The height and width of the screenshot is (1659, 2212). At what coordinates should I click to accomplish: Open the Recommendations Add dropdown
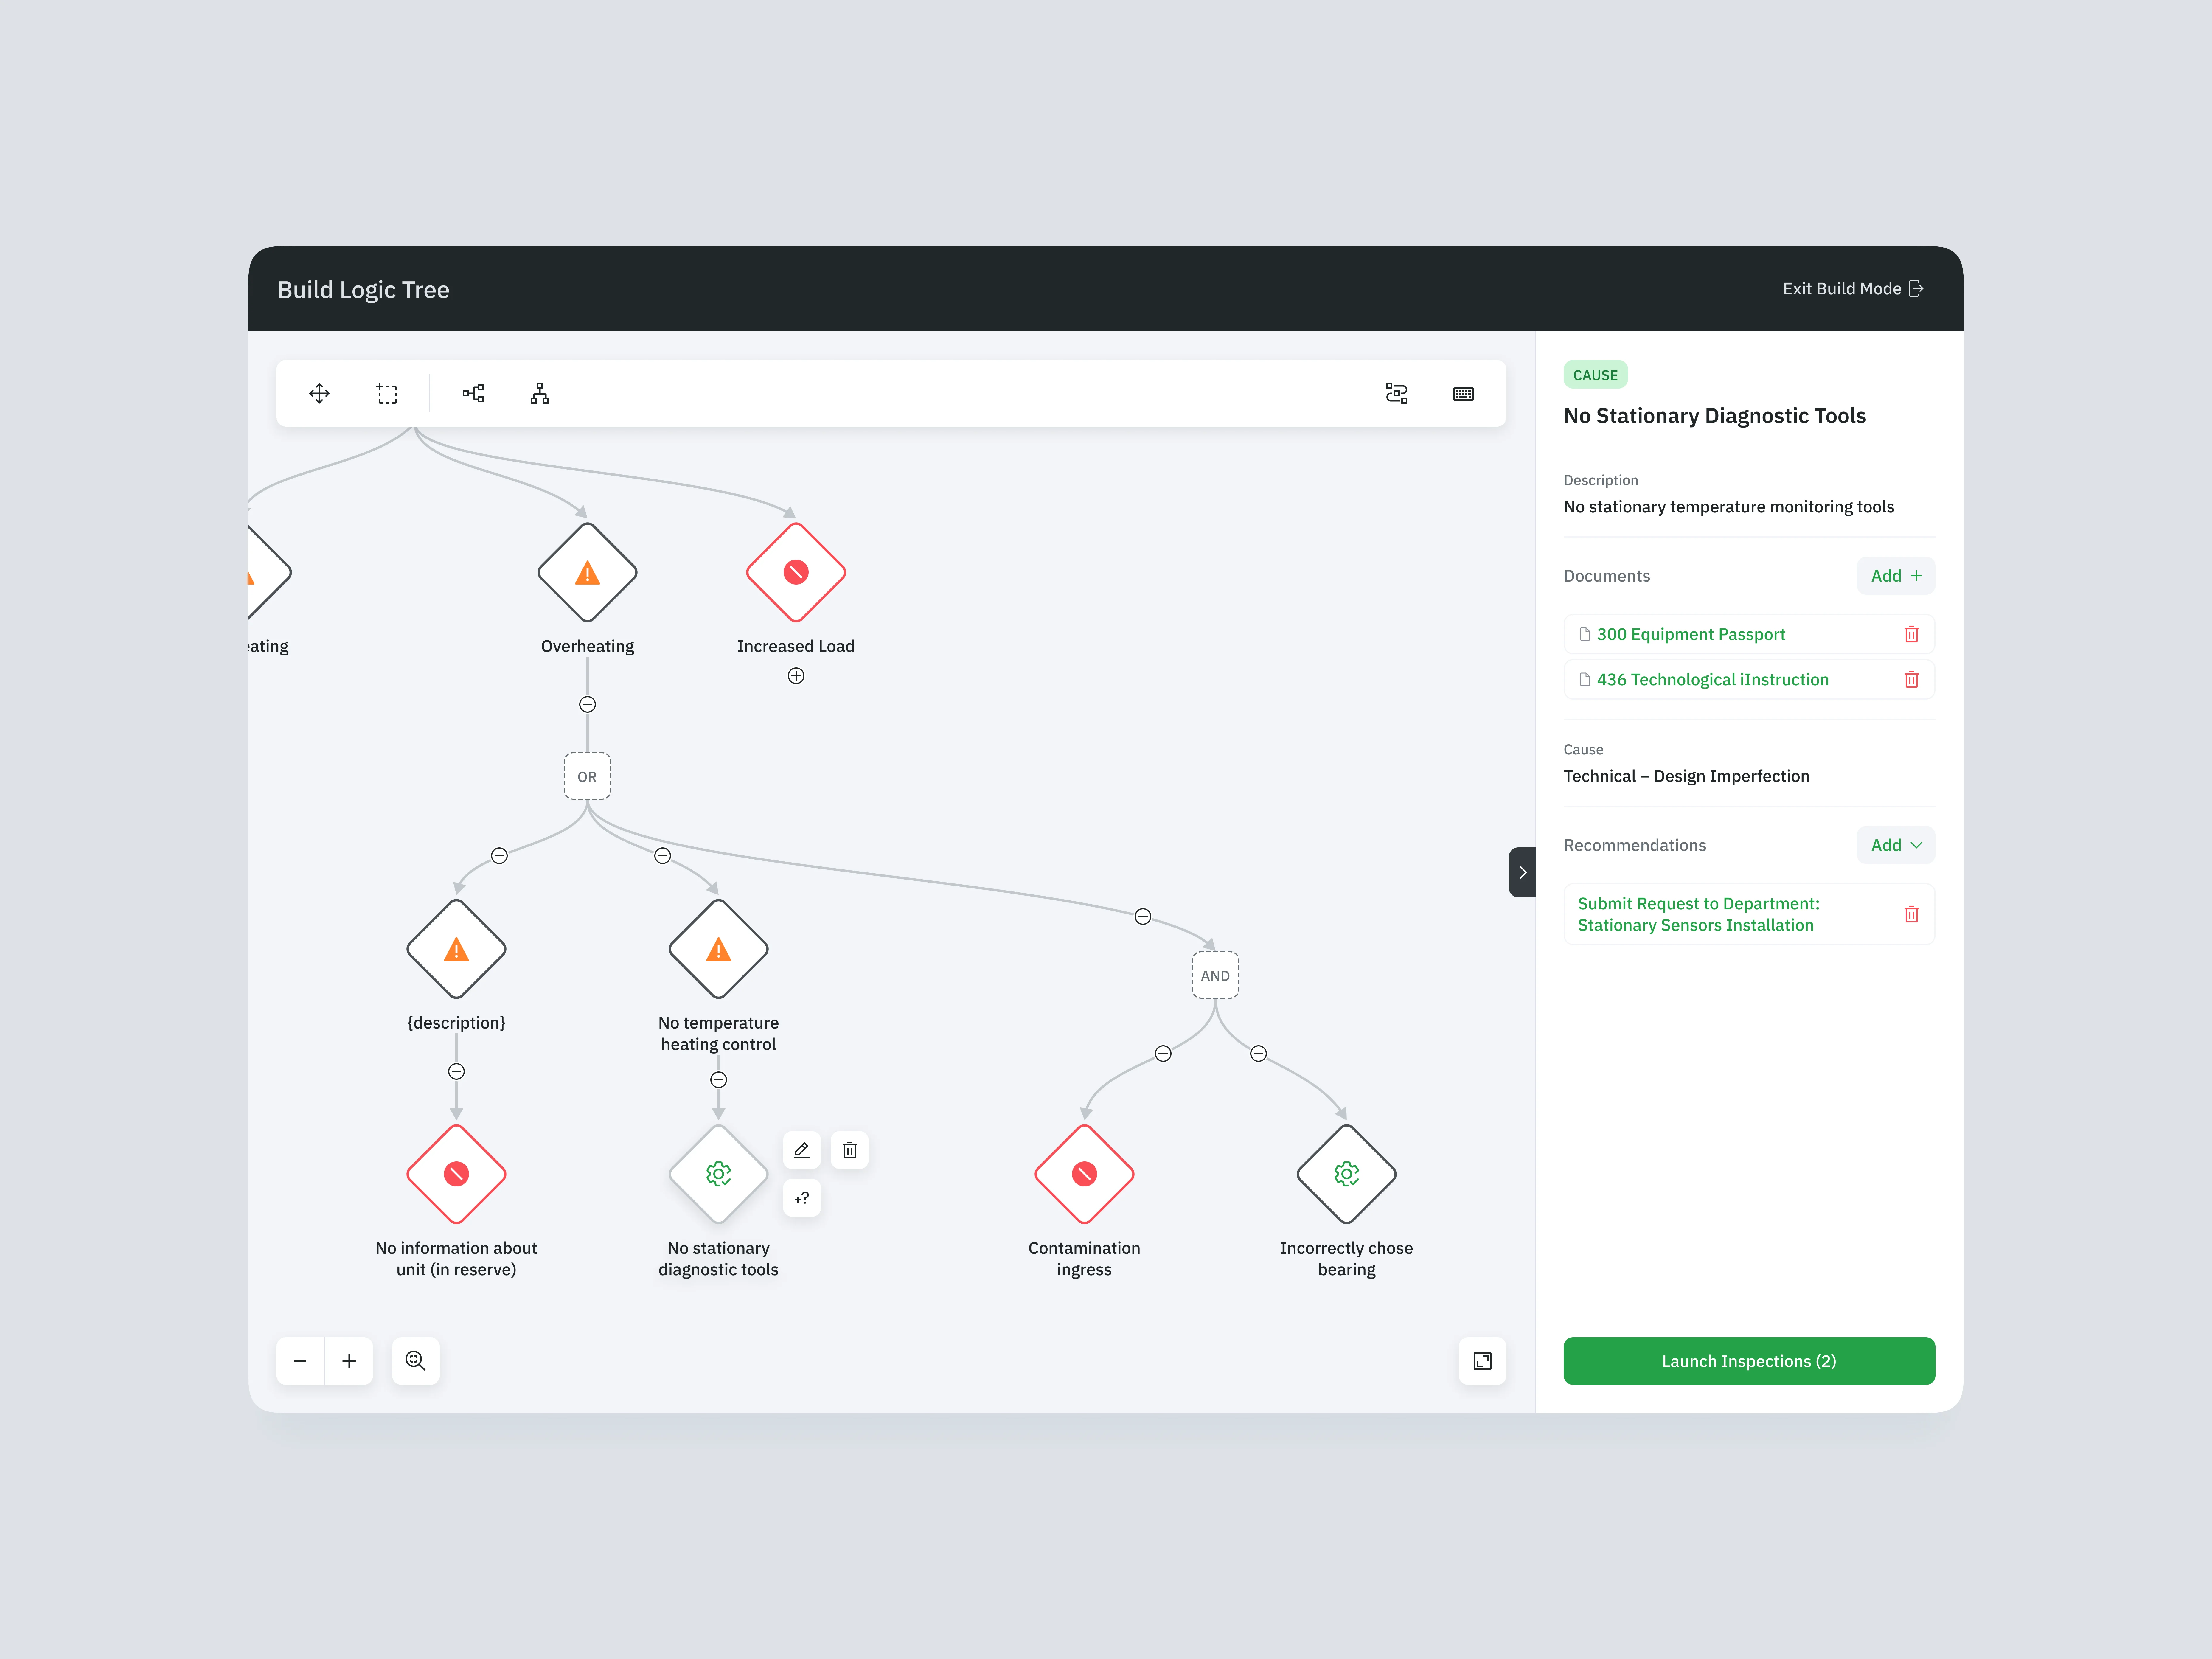tap(1896, 845)
